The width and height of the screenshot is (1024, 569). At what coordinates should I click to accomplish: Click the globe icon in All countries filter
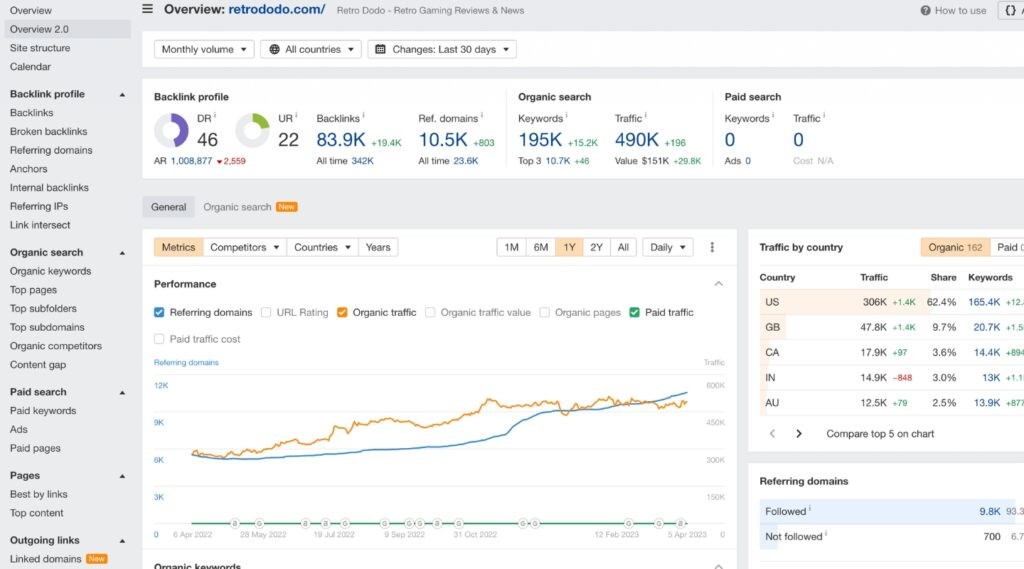(x=274, y=49)
